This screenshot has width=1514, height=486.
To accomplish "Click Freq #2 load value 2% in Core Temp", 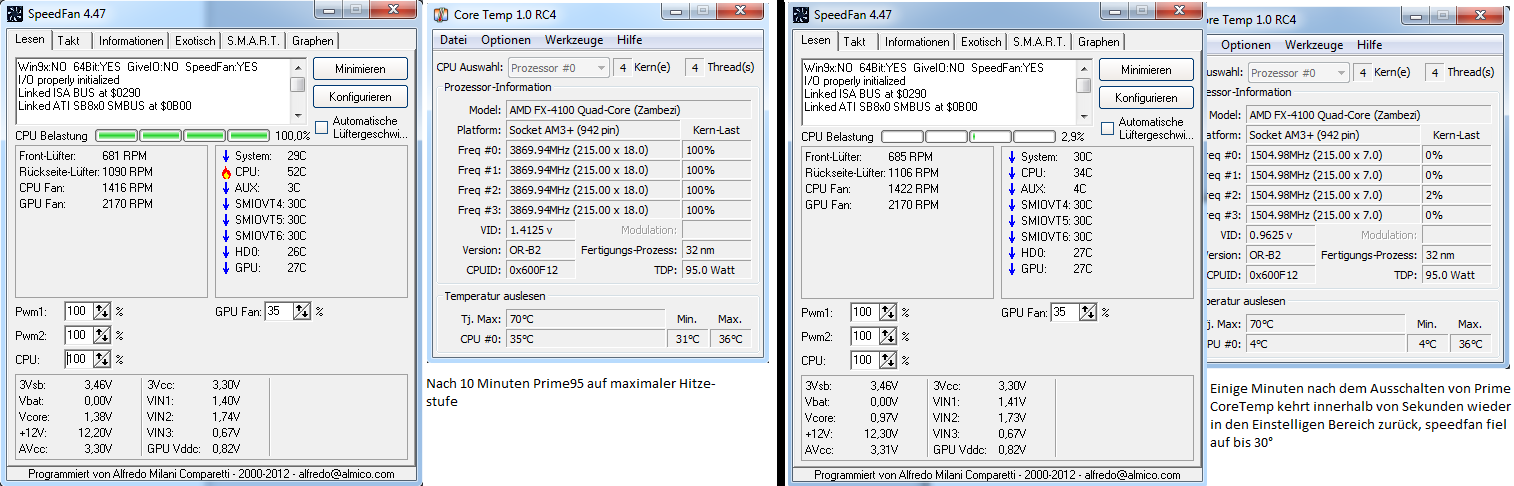I will click(x=1455, y=195).
